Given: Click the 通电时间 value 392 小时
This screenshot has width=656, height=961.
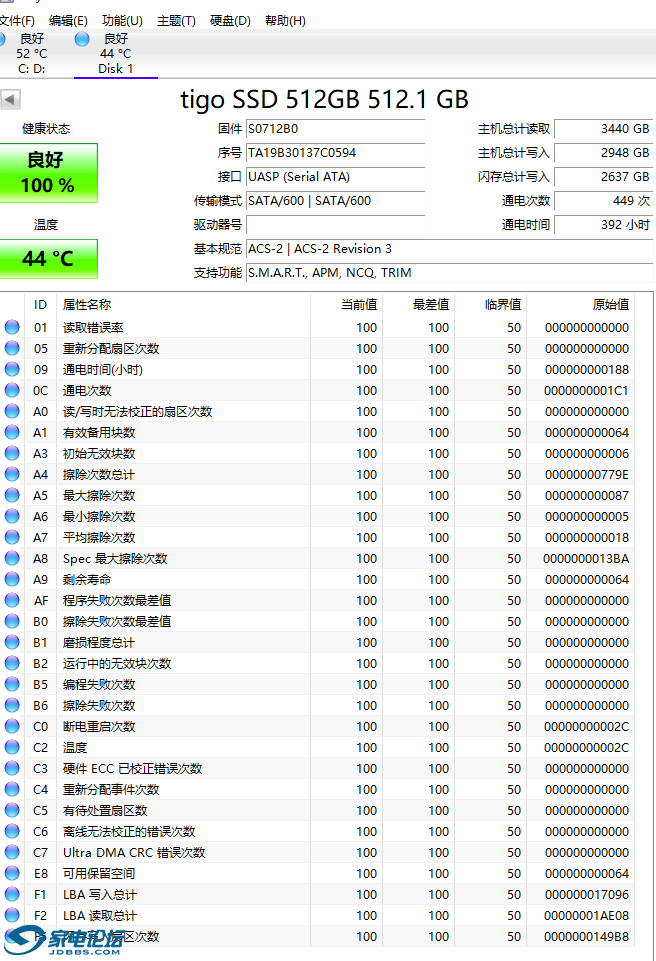Looking at the screenshot, I should click(603, 224).
